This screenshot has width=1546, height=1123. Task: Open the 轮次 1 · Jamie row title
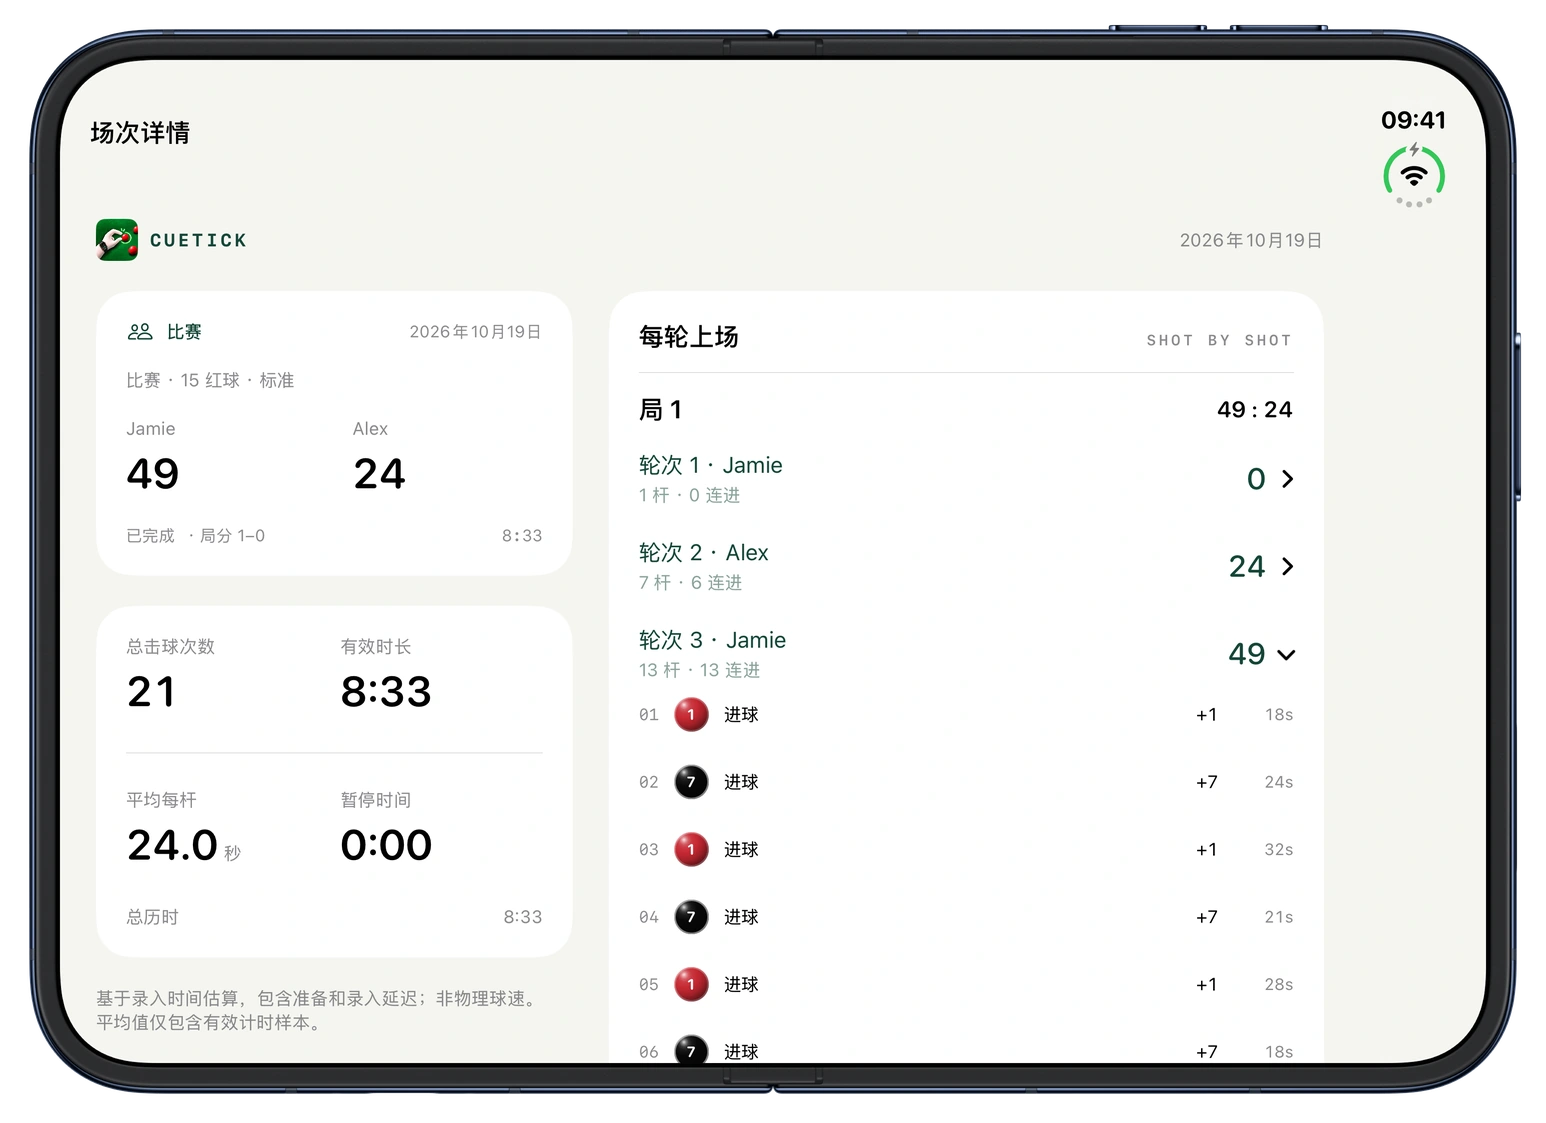[x=710, y=465]
